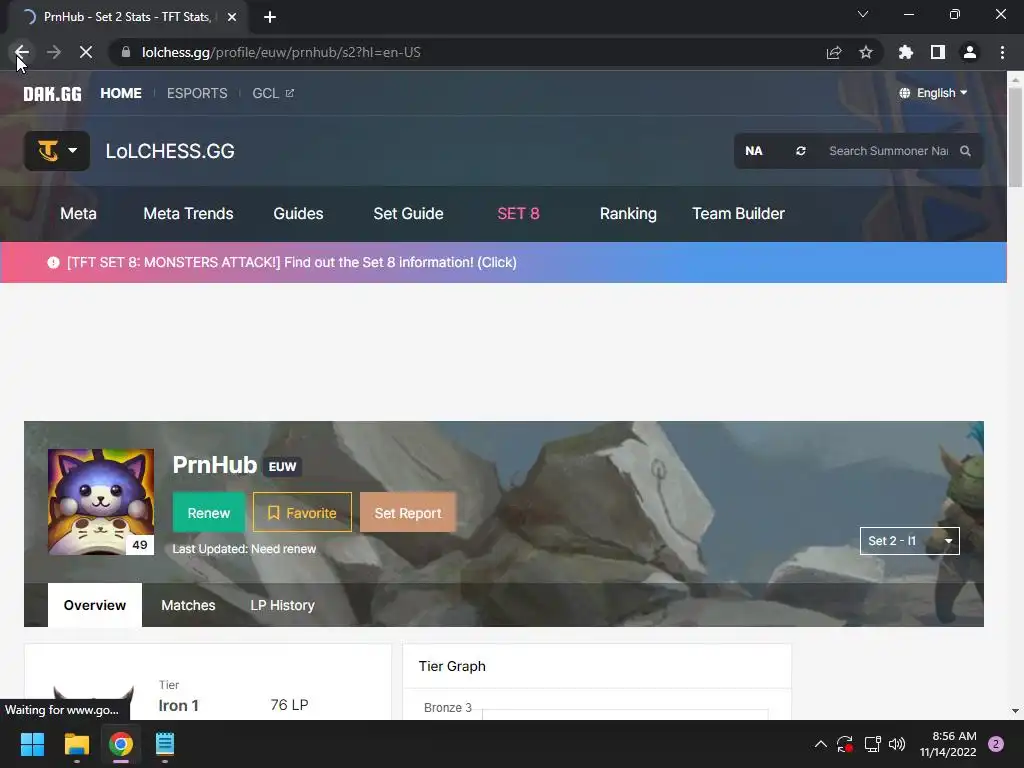This screenshot has width=1024, height=768.
Task: Click the tab search chevron in title bar
Action: [x=863, y=14]
